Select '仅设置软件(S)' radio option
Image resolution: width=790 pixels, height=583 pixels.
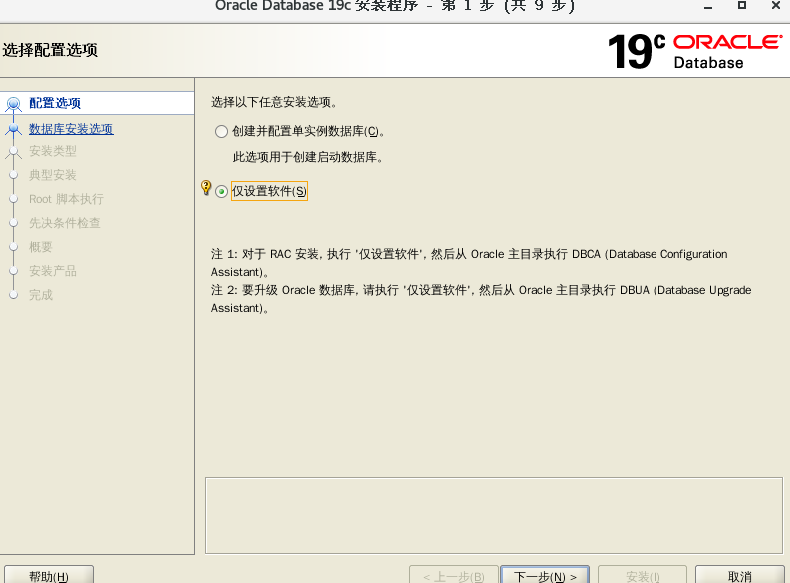pos(221,191)
